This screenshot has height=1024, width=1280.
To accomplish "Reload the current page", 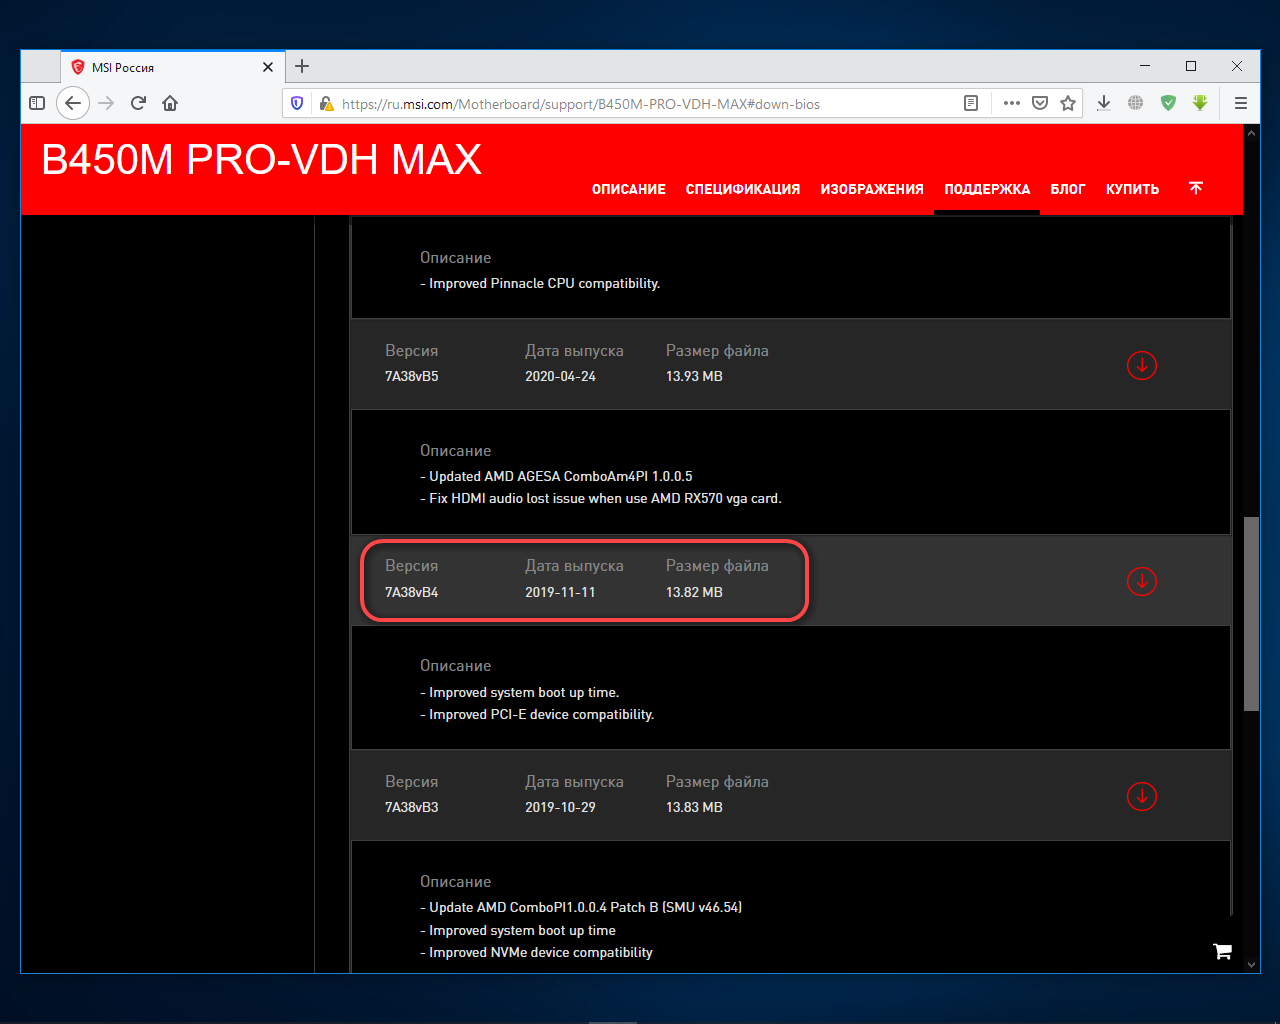I will pyautogui.click(x=138, y=103).
